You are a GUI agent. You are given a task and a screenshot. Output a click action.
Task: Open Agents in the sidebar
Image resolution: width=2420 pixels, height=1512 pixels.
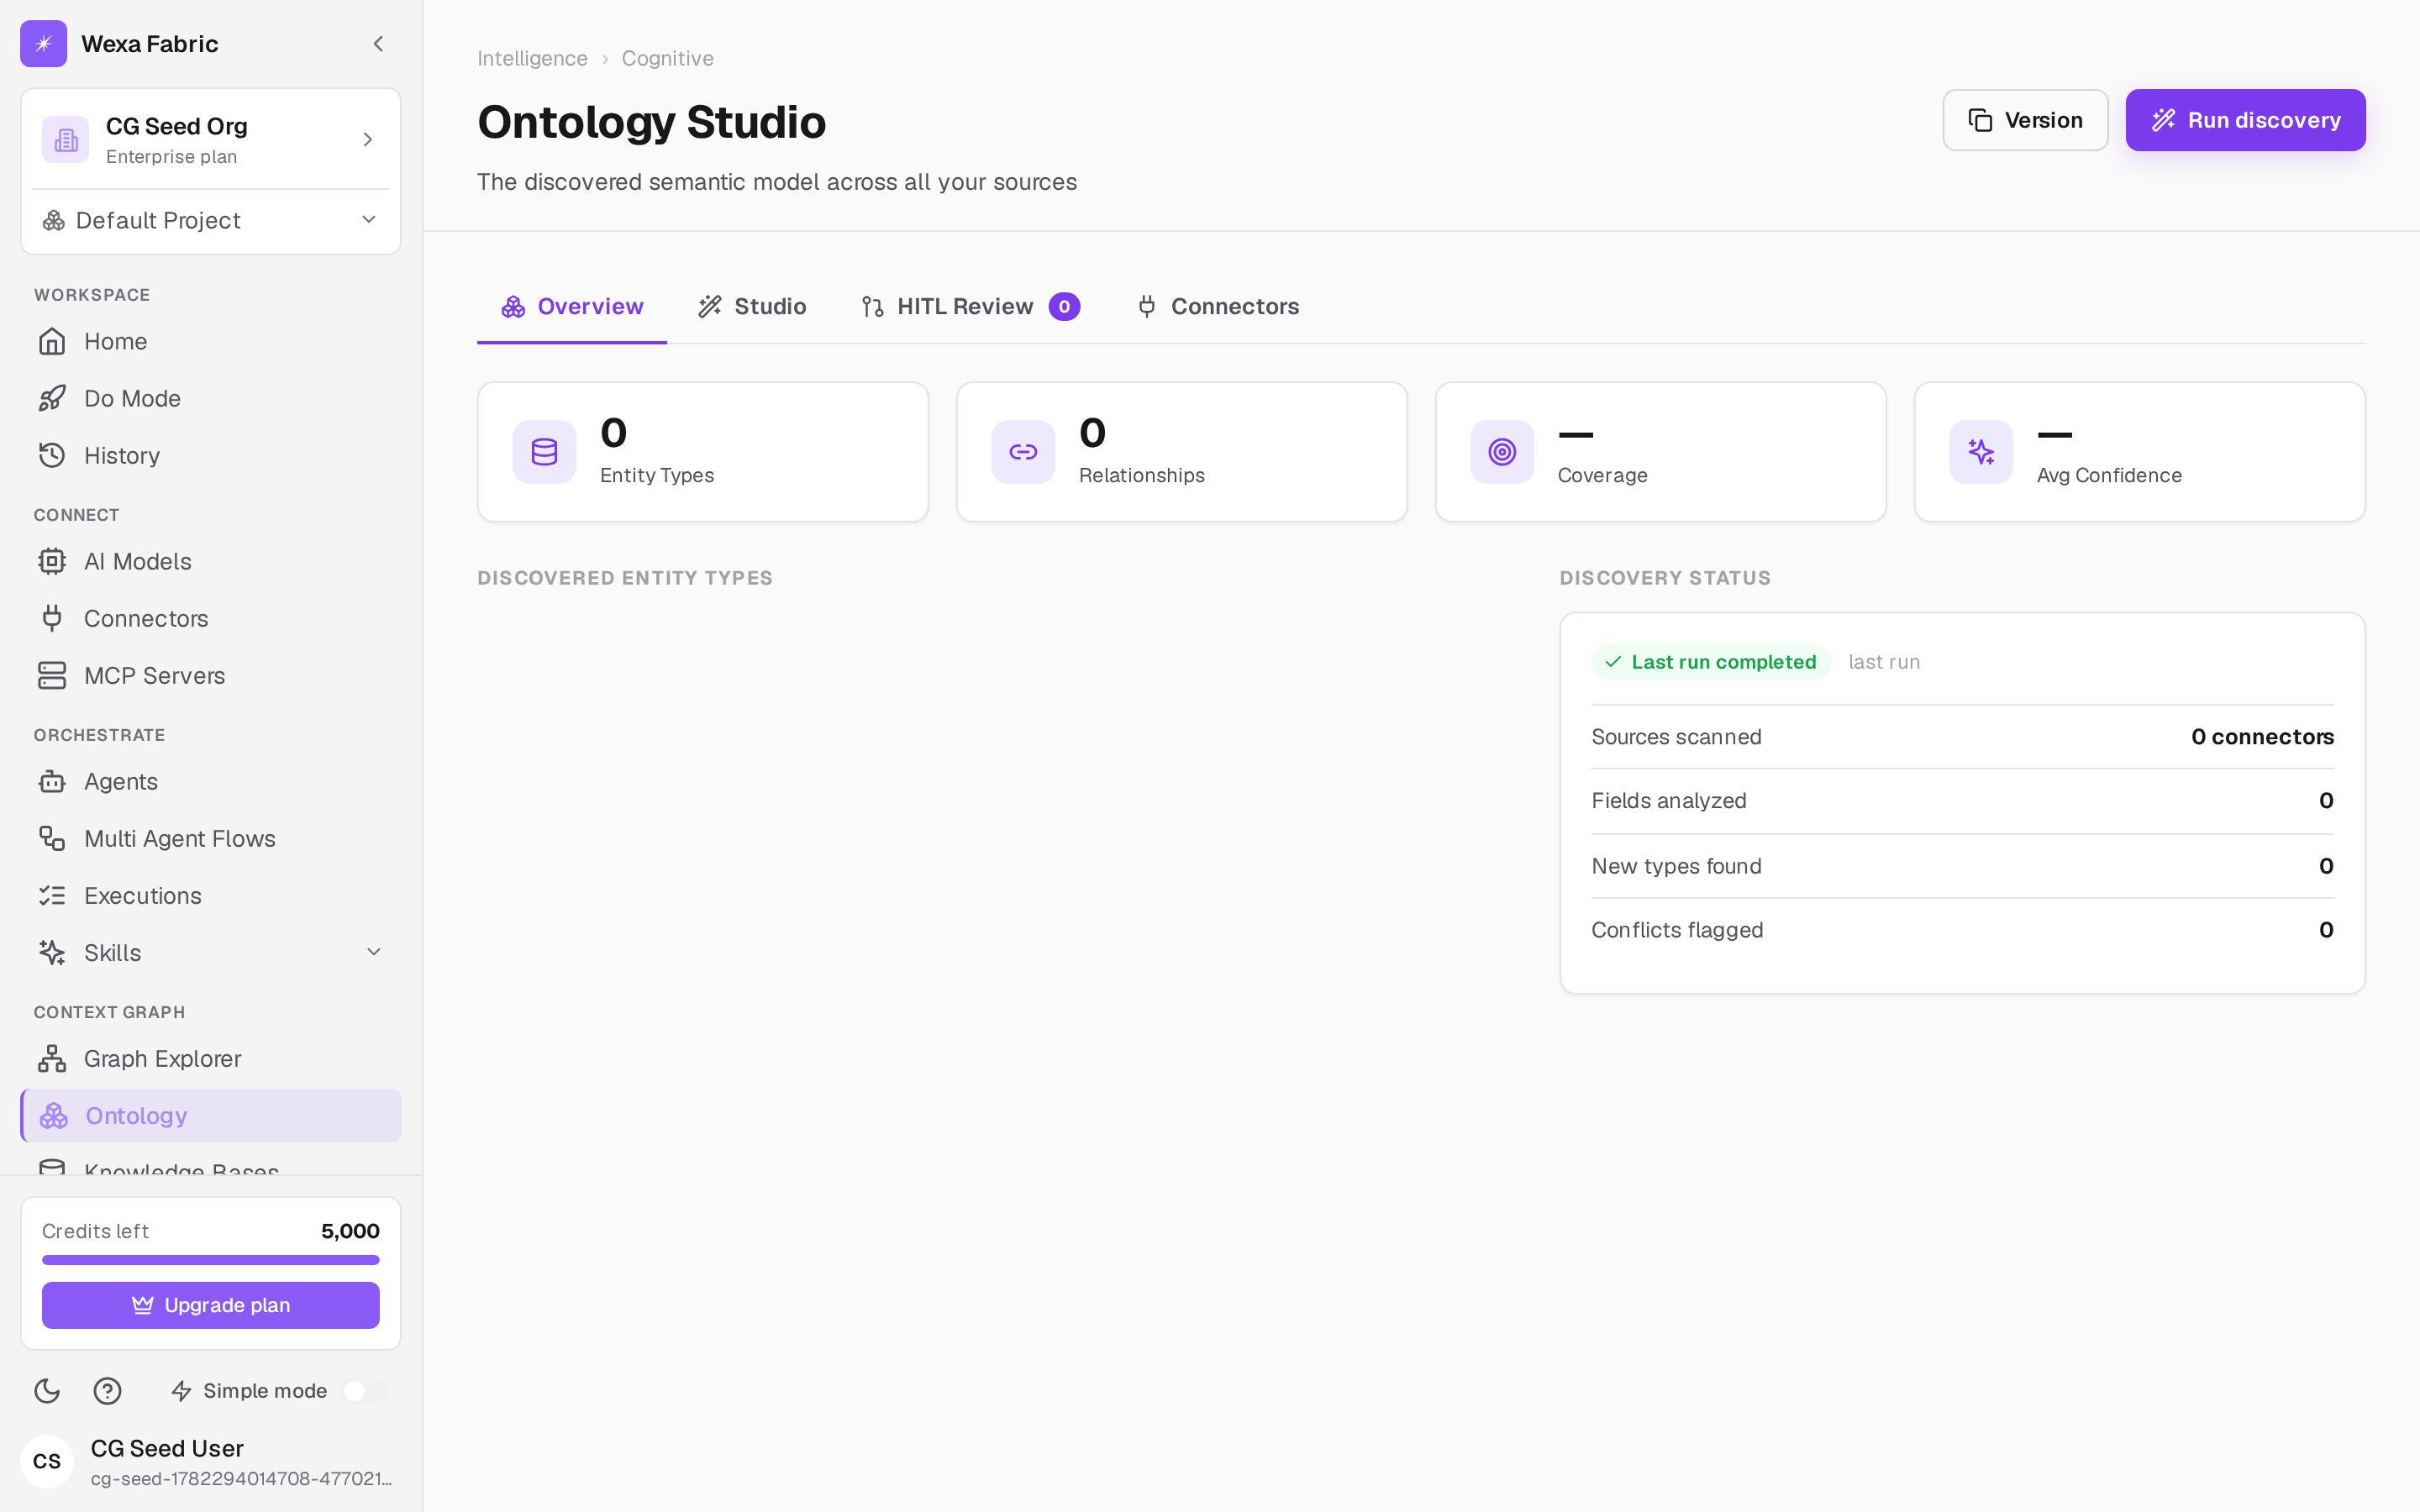(211, 782)
